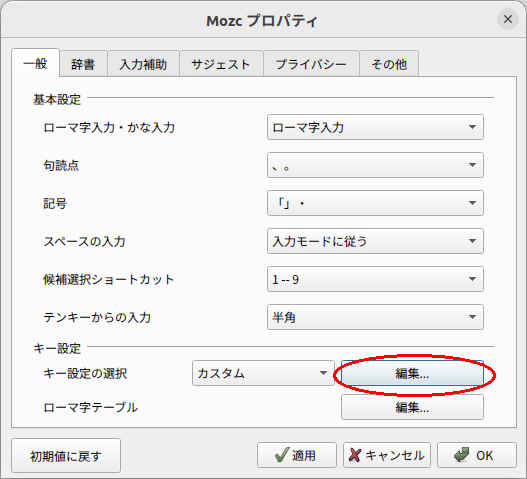Close the Mozc プロパティ dialog
The image size is (527, 479).
point(508,19)
